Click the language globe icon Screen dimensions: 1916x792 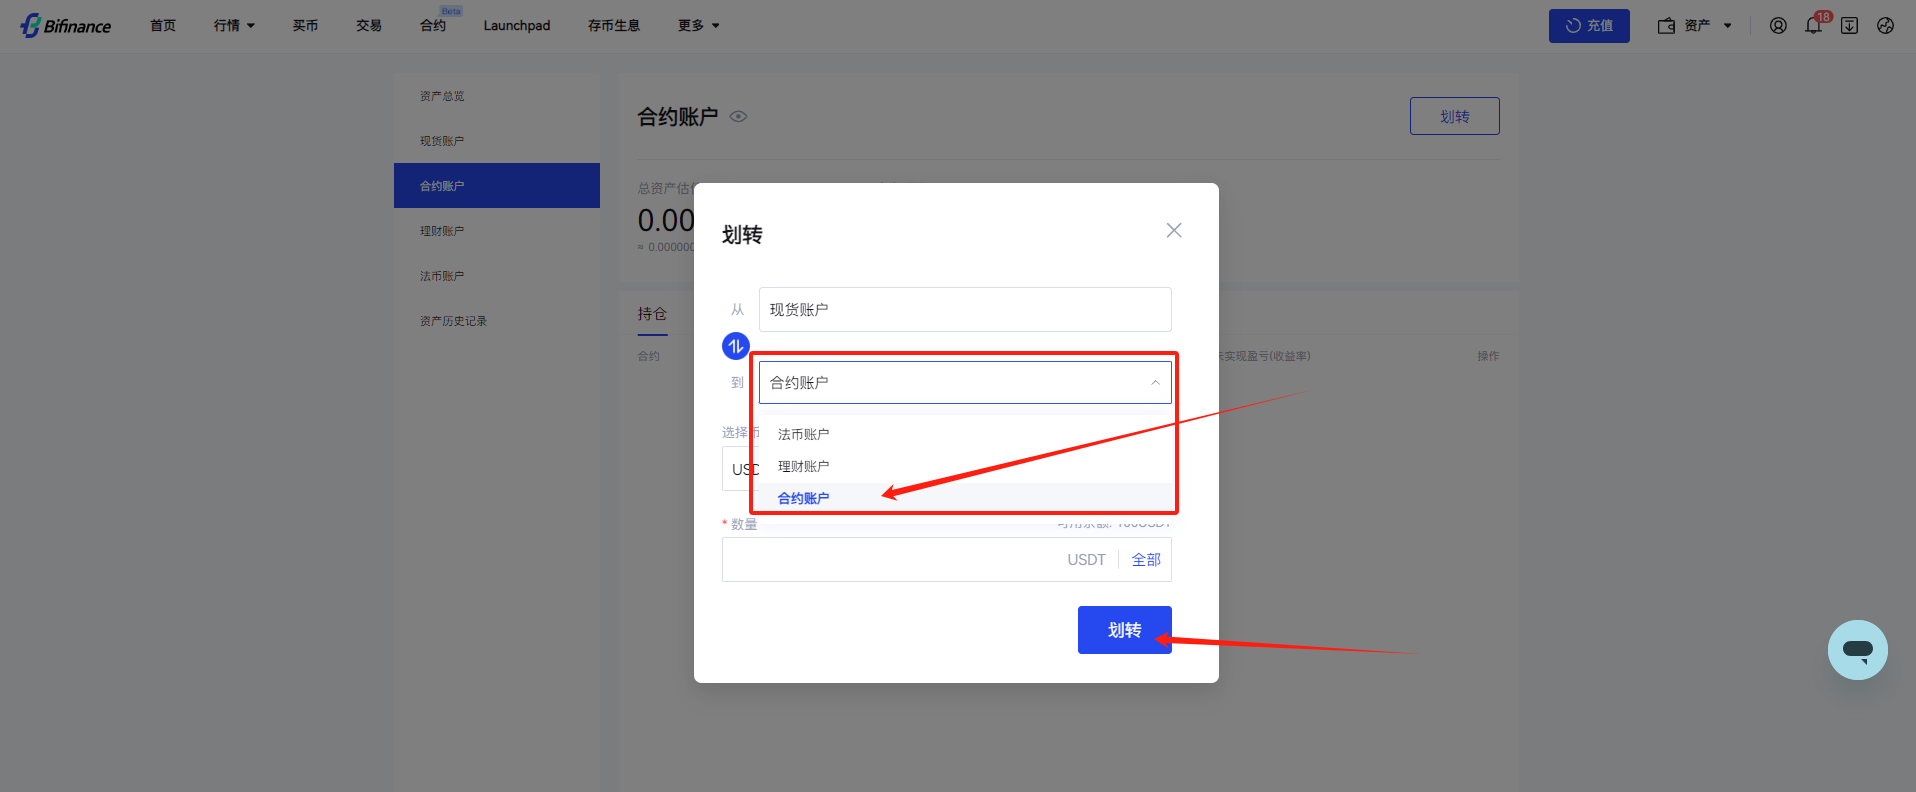coord(1885,26)
